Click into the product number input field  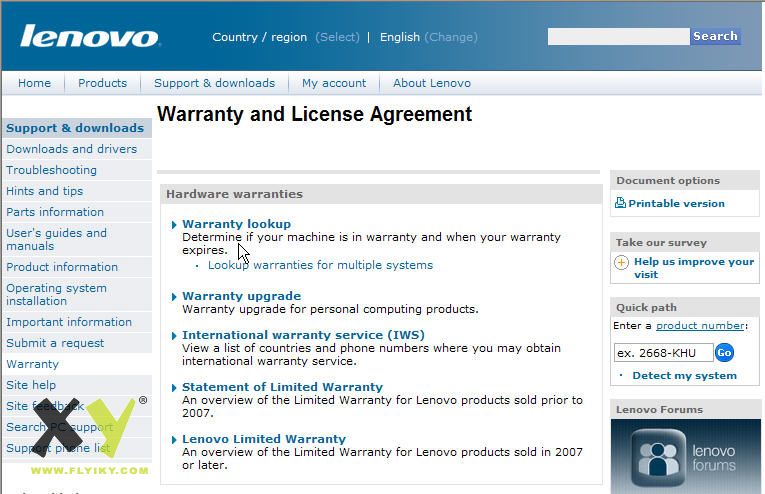664,353
